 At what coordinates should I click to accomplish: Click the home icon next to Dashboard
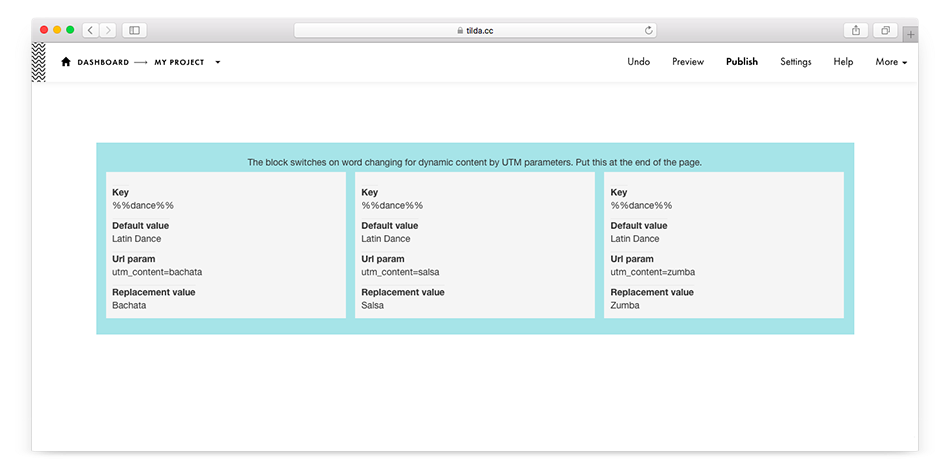66,62
